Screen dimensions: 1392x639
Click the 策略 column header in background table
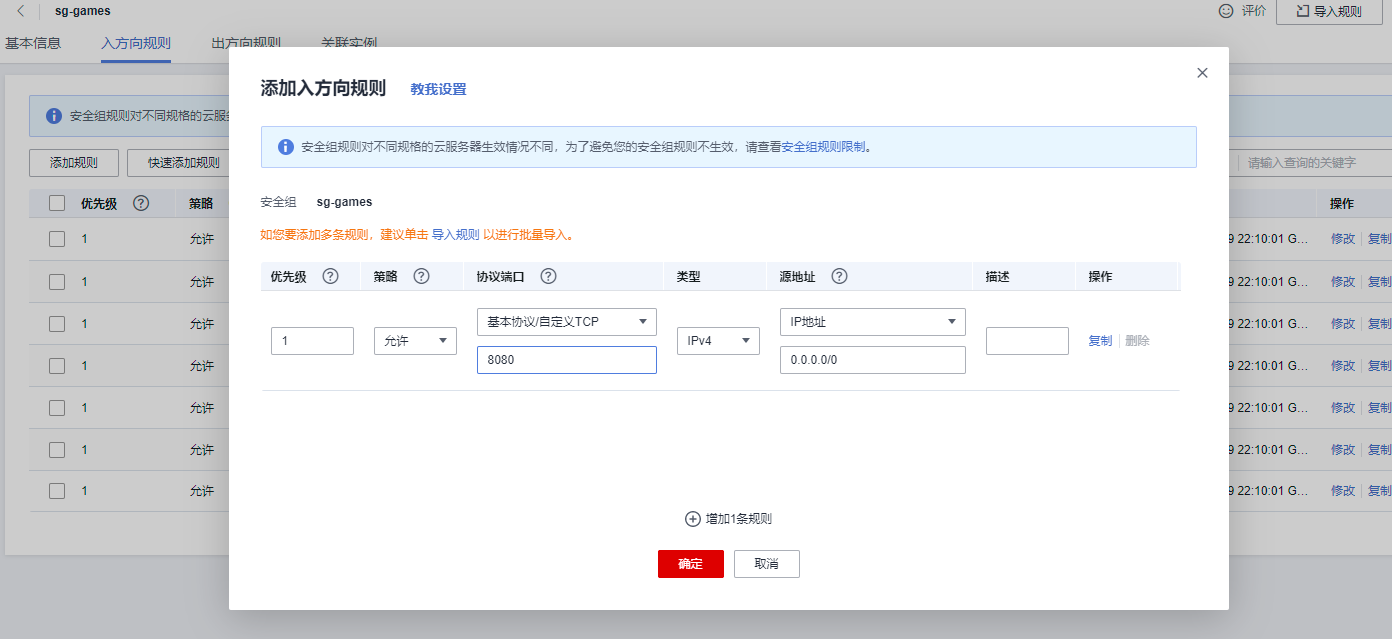click(201, 203)
